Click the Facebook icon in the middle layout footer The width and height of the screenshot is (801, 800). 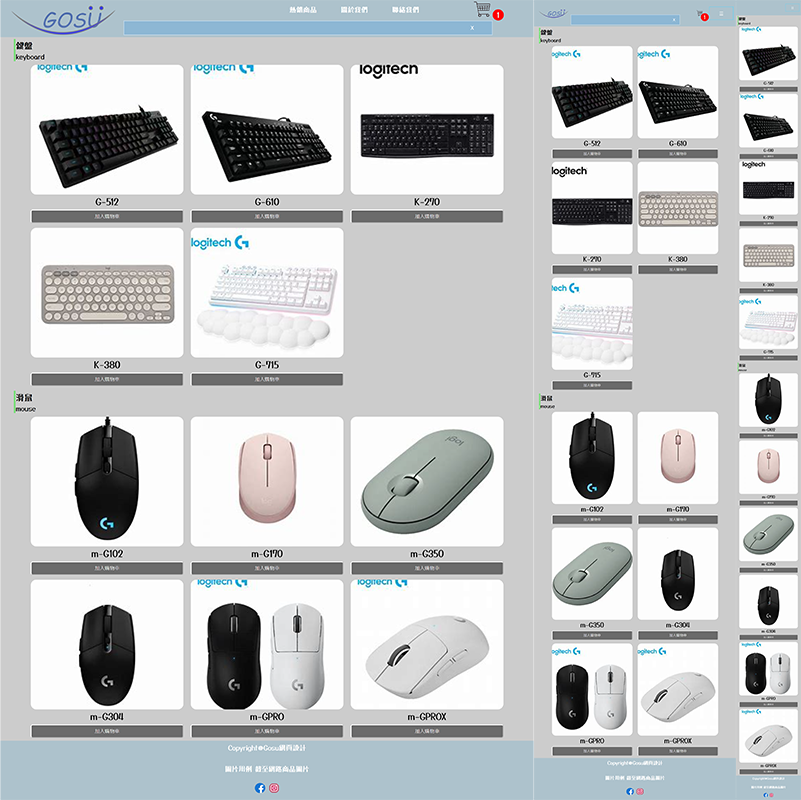pyautogui.click(x=630, y=791)
